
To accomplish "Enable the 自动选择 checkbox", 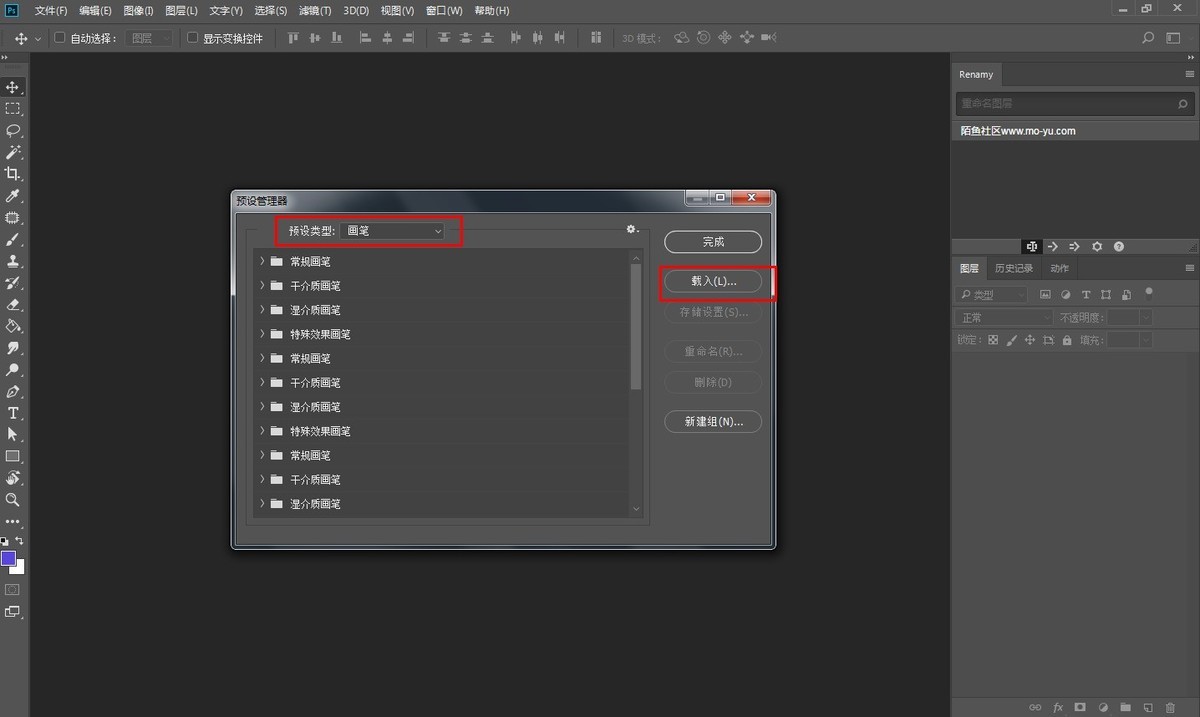I will click(59, 38).
